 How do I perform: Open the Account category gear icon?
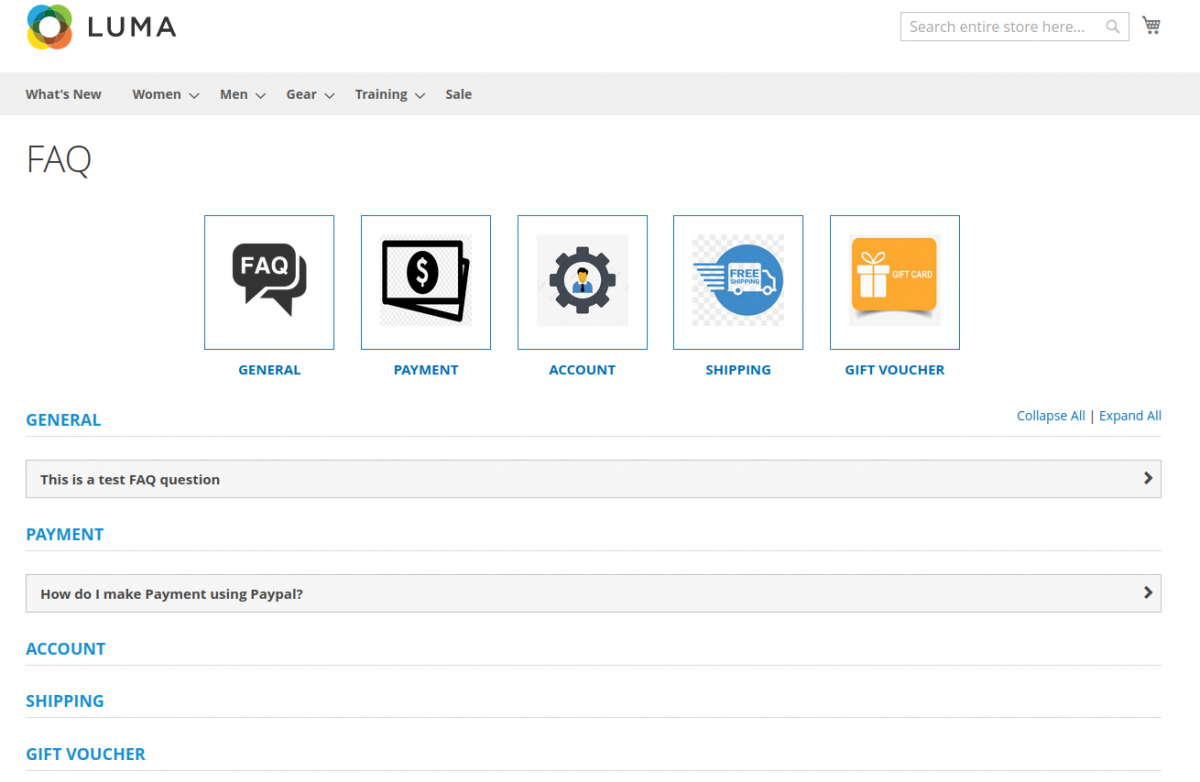coord(581,281)
